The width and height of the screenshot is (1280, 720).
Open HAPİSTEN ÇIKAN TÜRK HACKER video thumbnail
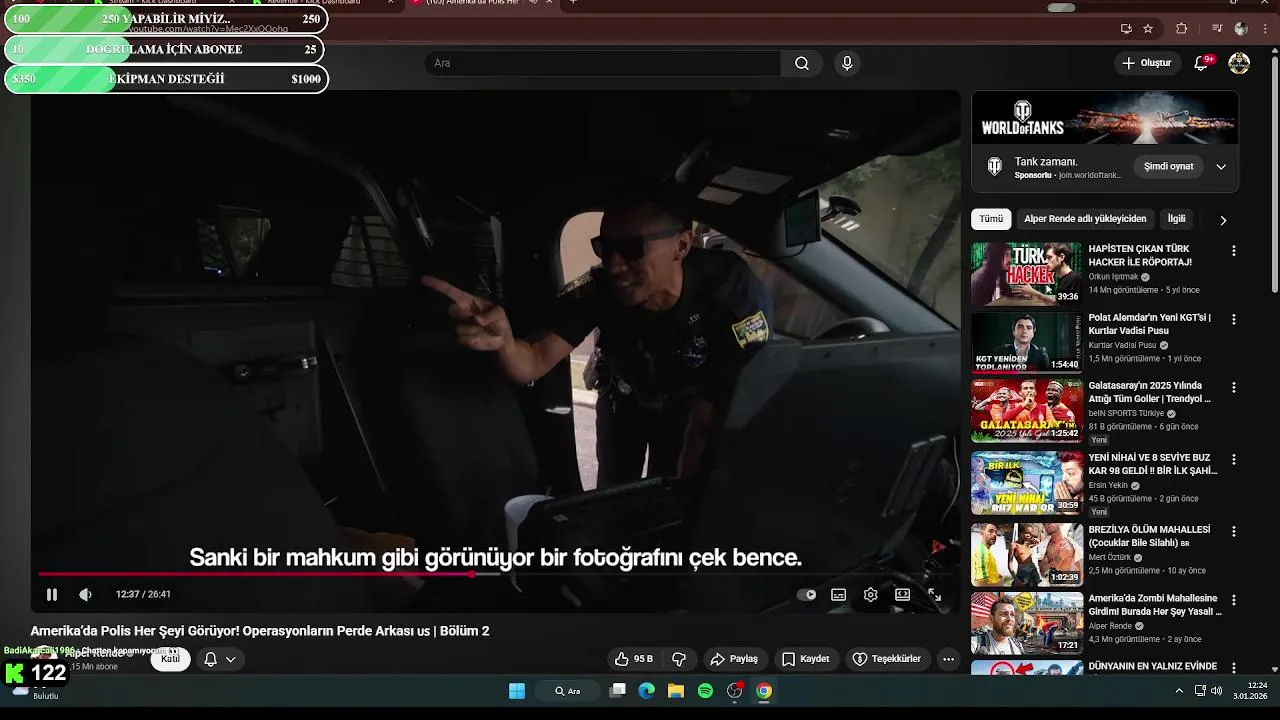pyautogui.click(x=1027, y=273)
